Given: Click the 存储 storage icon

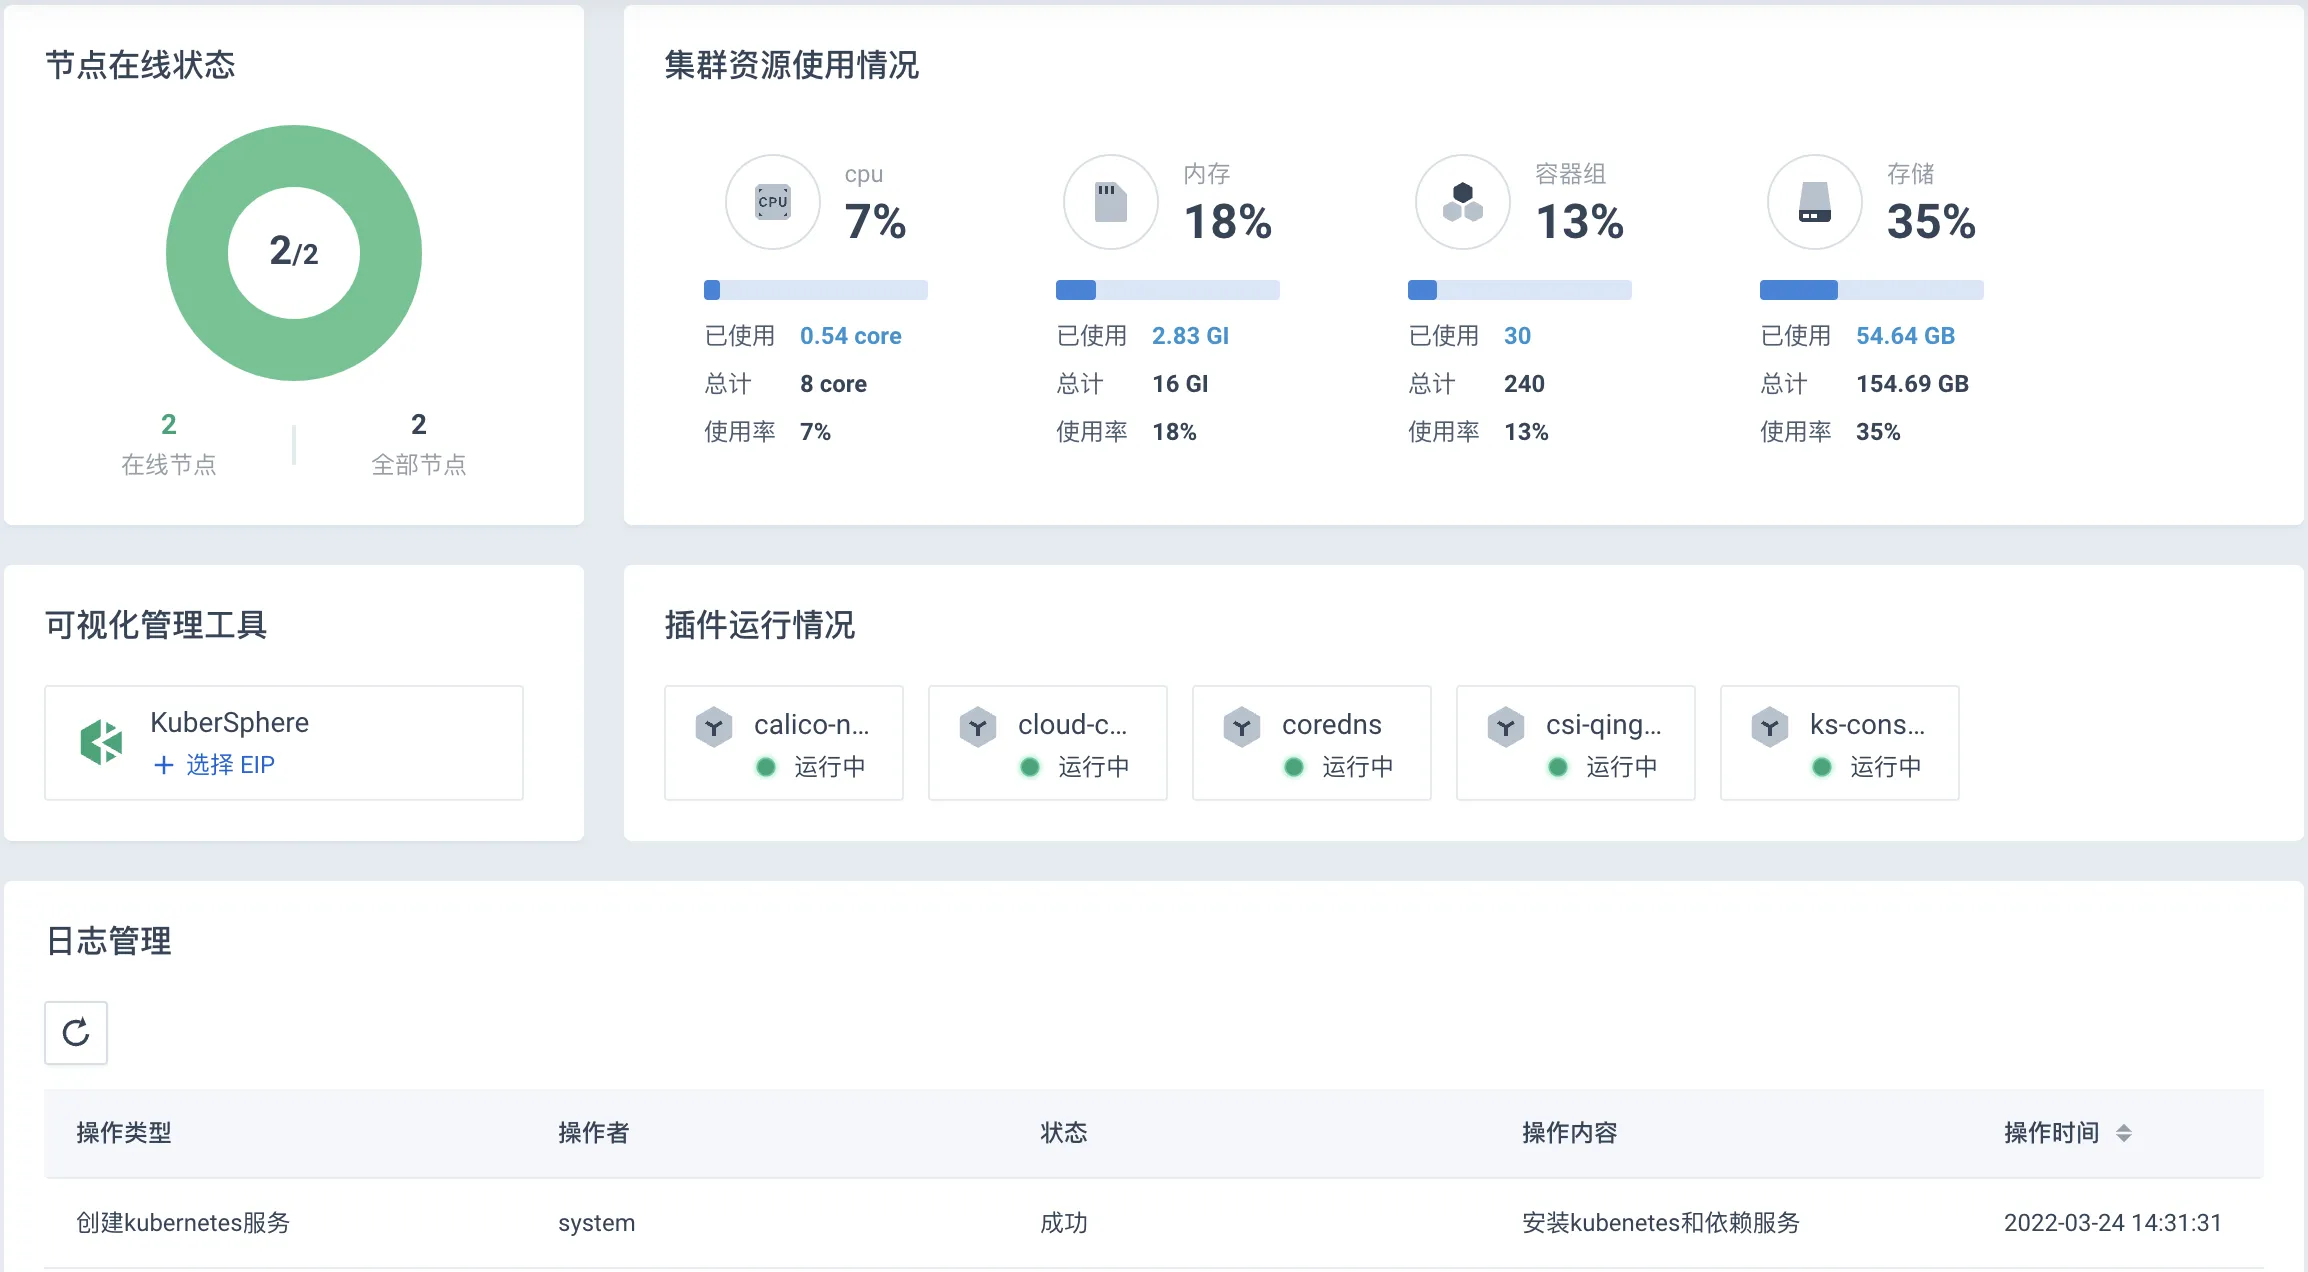Looking at the screenshot, I should (x=1814, y=202).
